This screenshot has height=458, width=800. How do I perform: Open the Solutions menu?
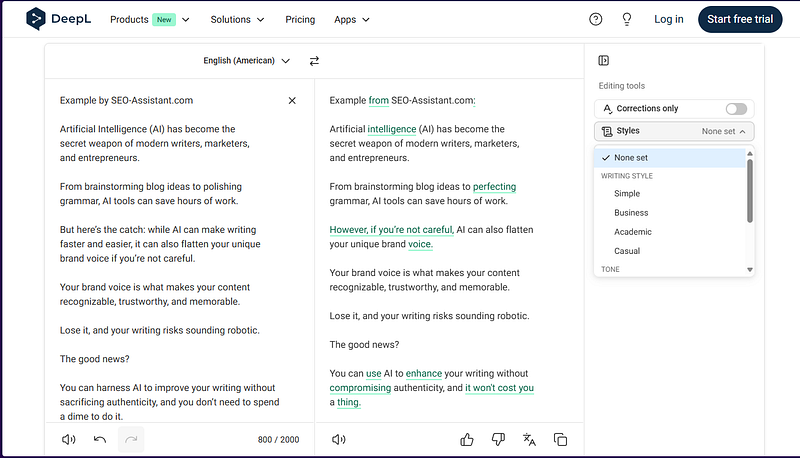coord(237,19)
